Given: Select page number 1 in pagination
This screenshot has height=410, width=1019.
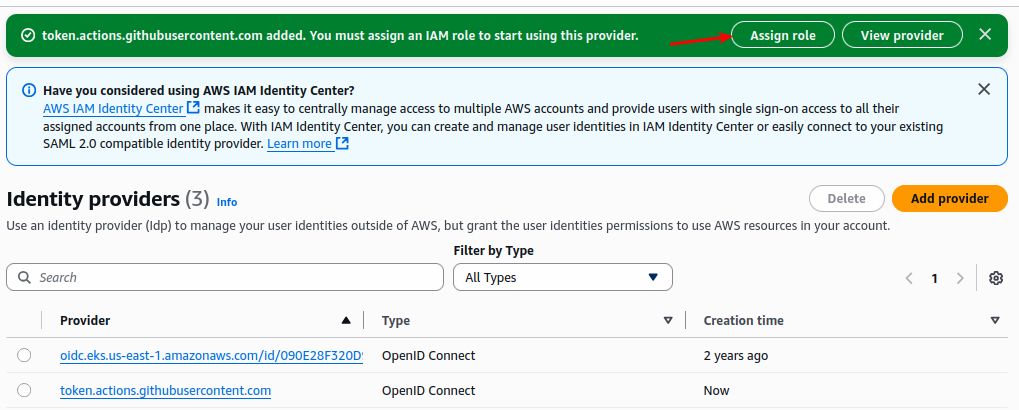Looking at the screenshot, I should click(935, 279).
